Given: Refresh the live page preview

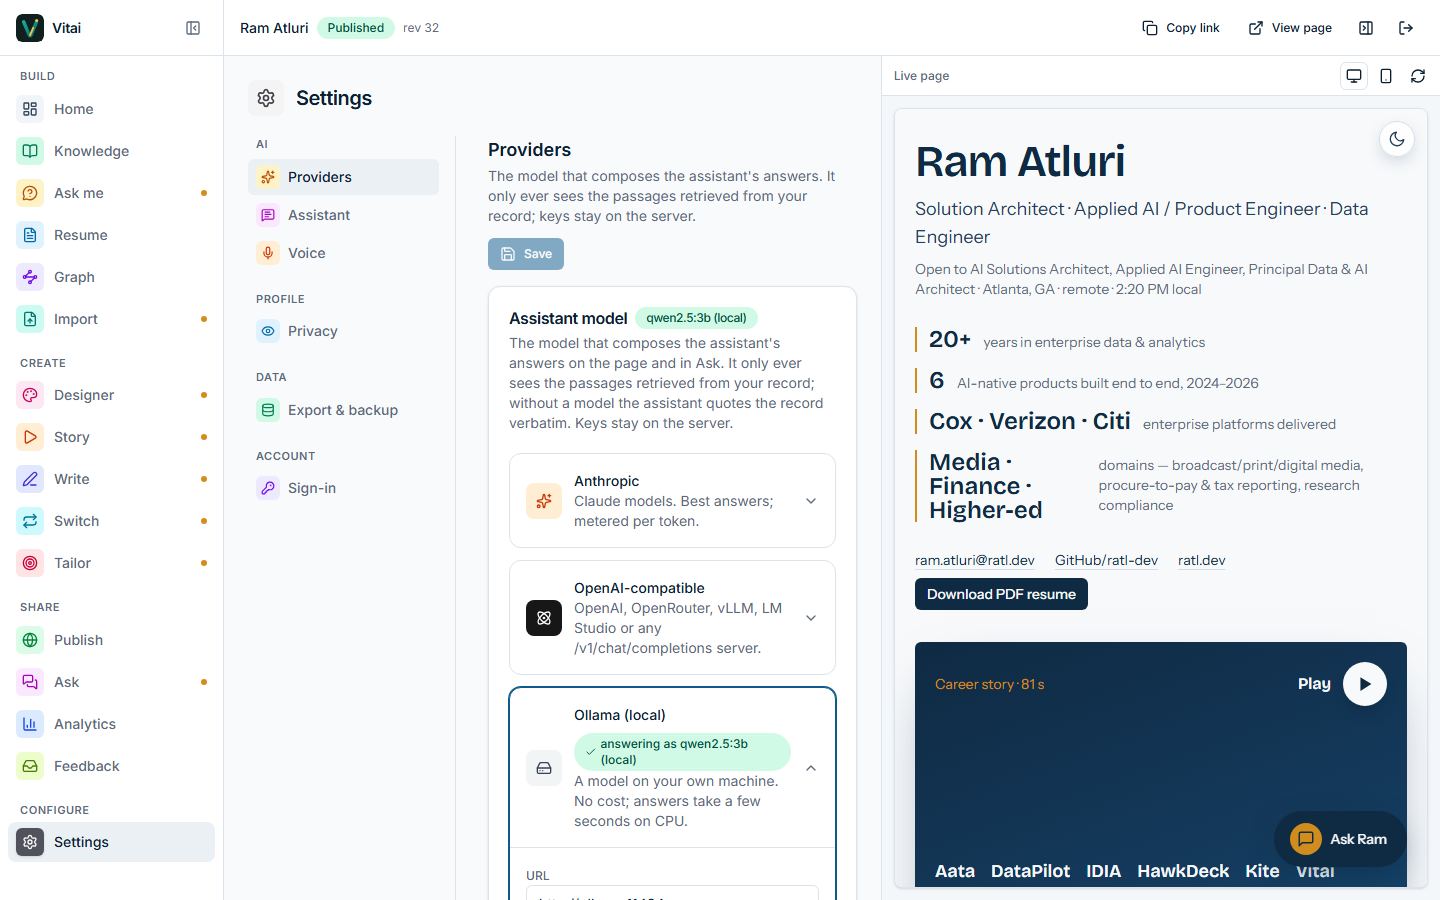Looking at the screenshot, I should [1418, 76].
